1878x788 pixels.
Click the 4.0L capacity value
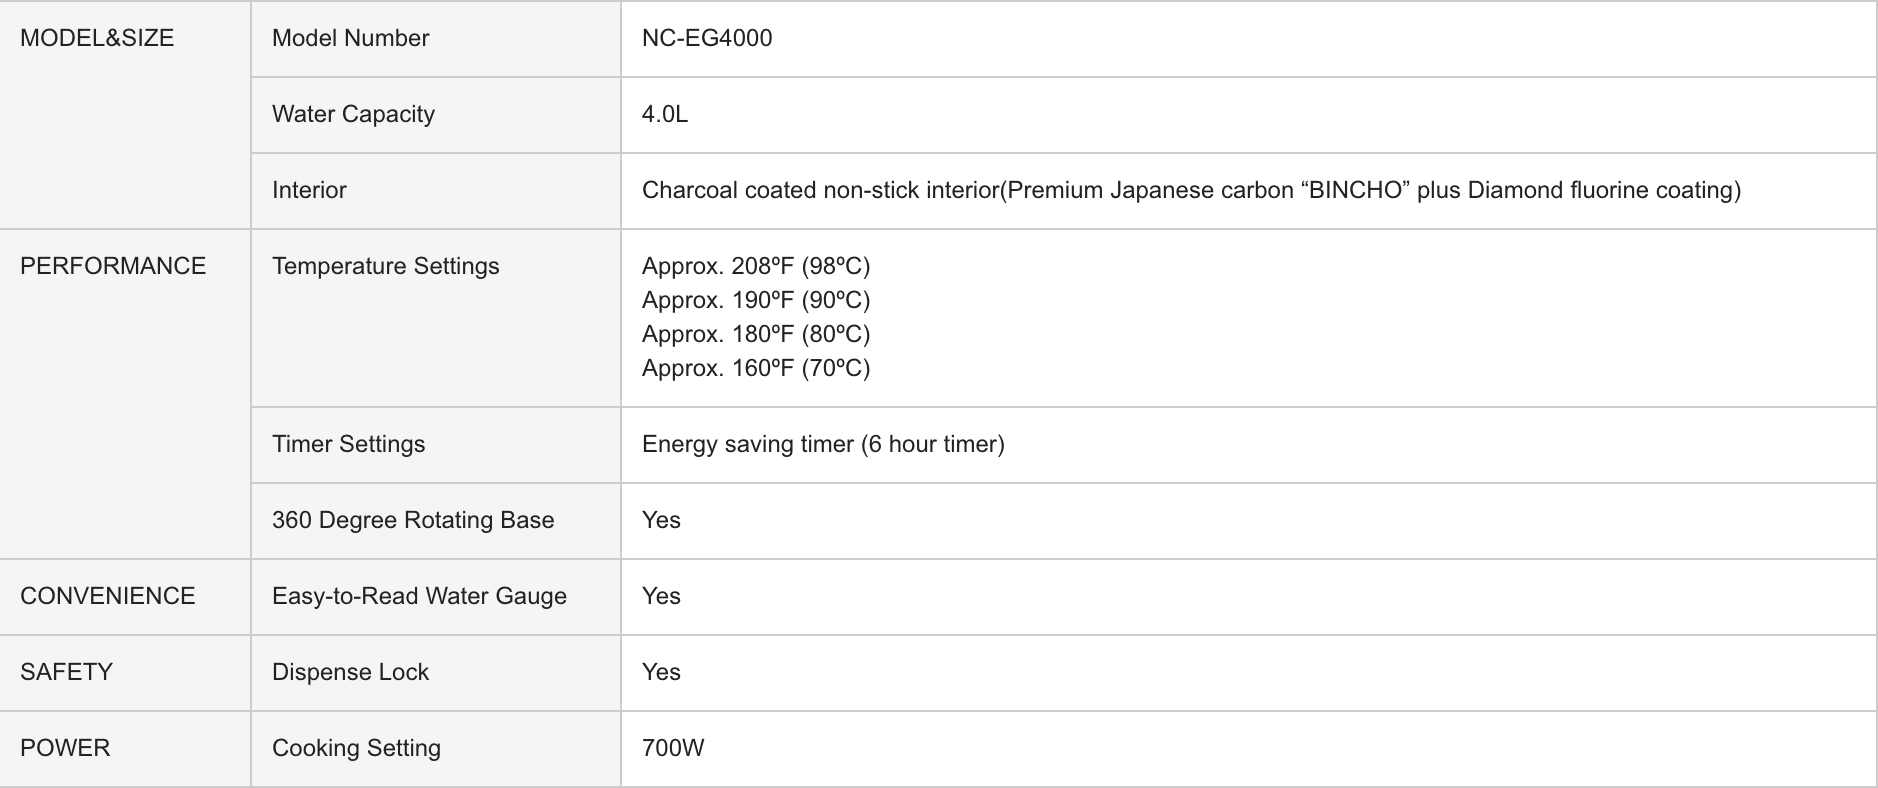tap(665, 114)
